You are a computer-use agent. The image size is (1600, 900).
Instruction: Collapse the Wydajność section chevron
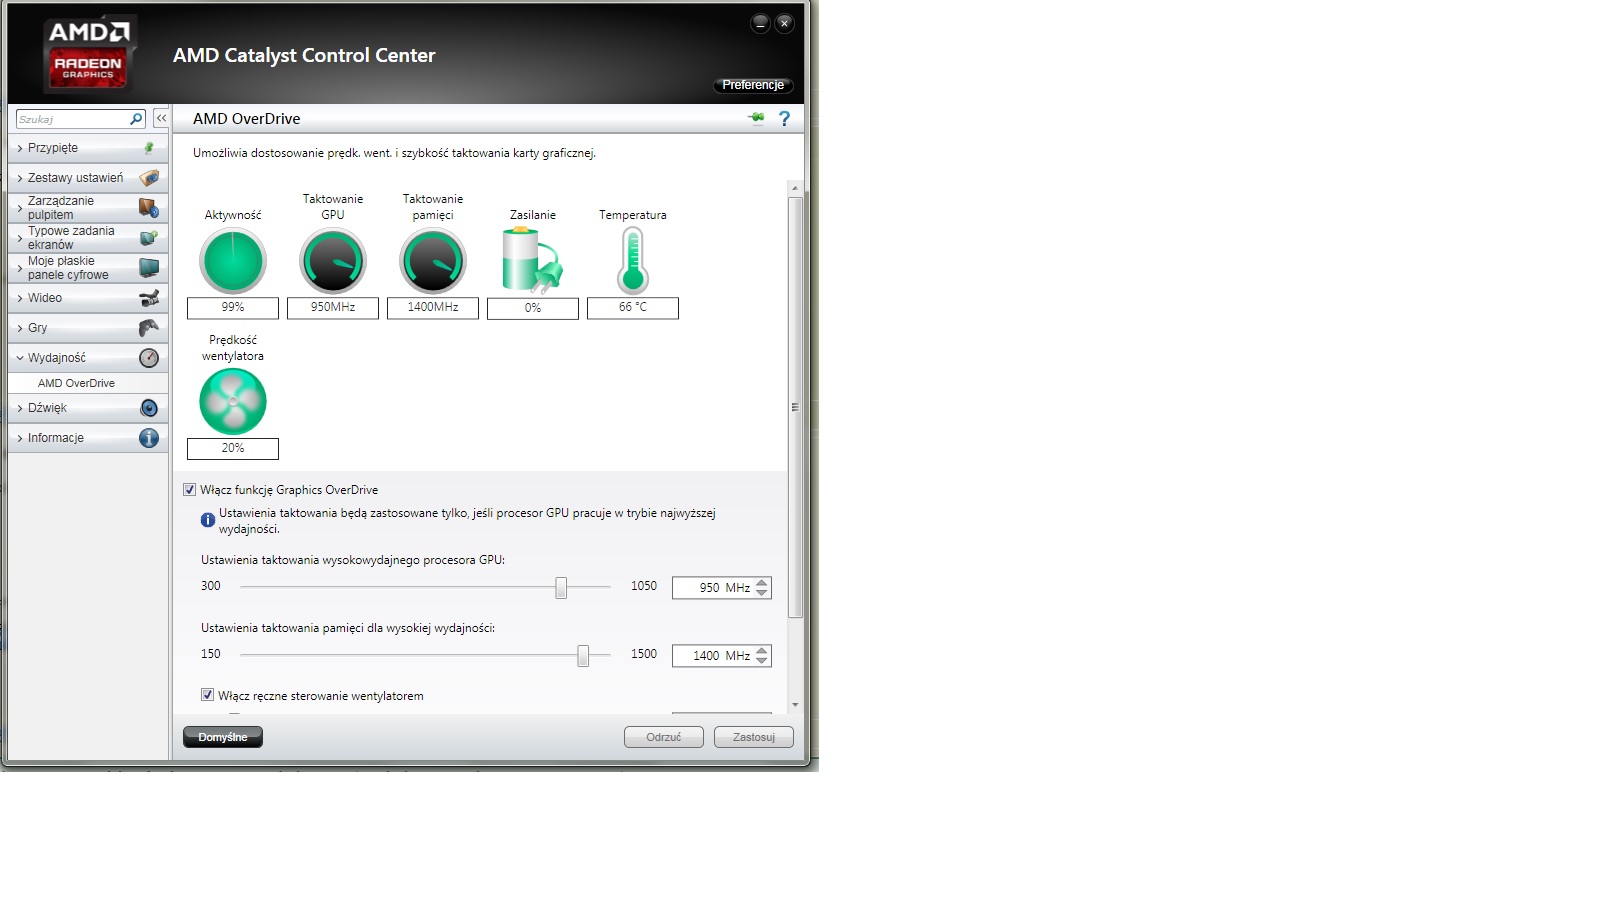coord(19,358)
